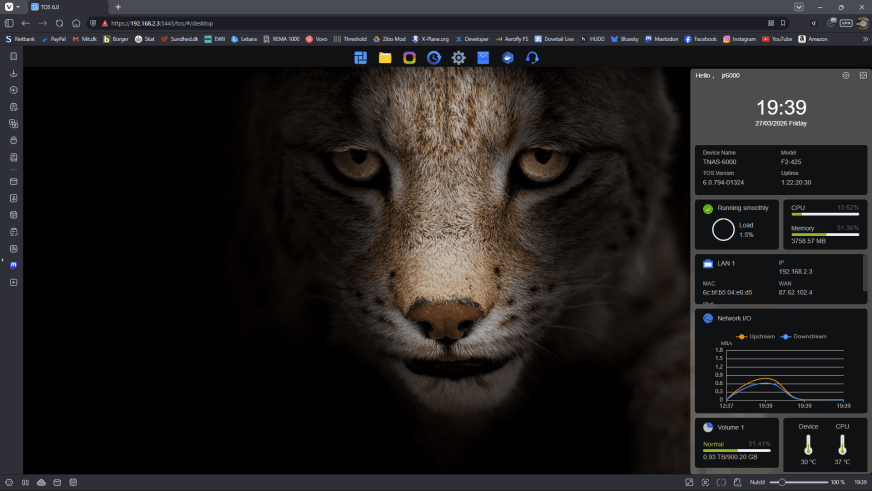Toggle the Downstream series in Network I/O legend
This screenshot has height=491, width=872.
[804, 336]
